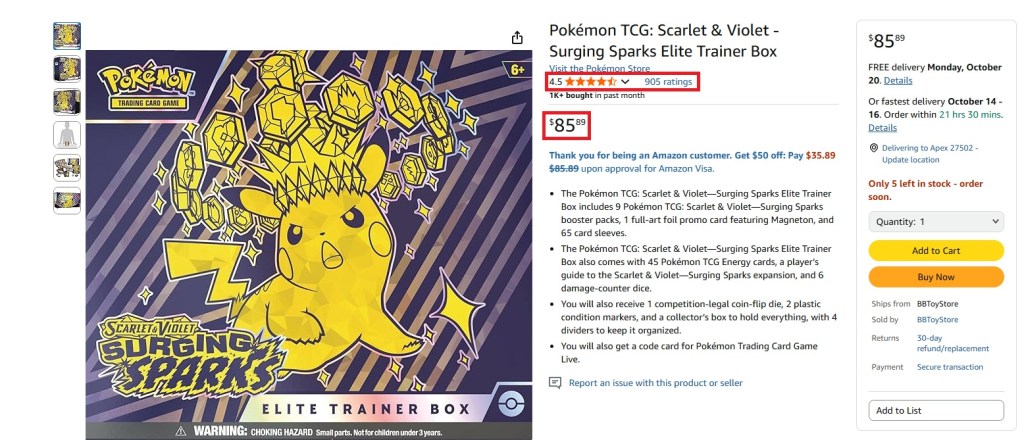
Task: Click the delivery location pin icon
Action: pos(873,148)
